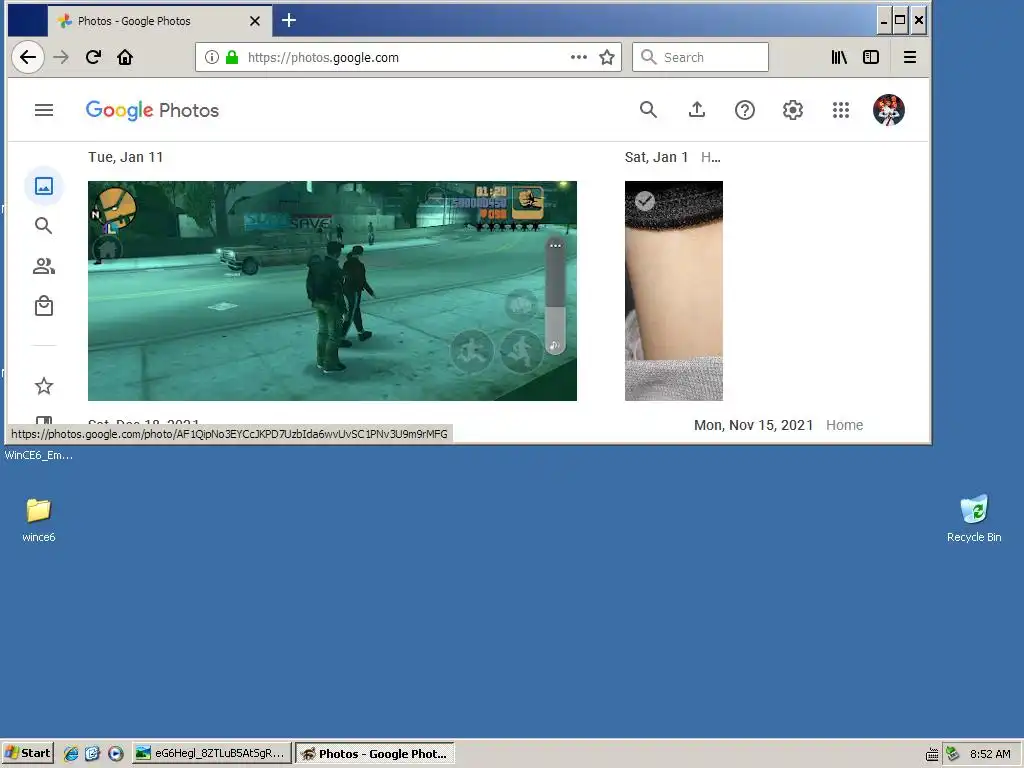The width and height of the screenshot is (1024, 768).
Task: Open the Print store bag icon
Action: [44, 306]
